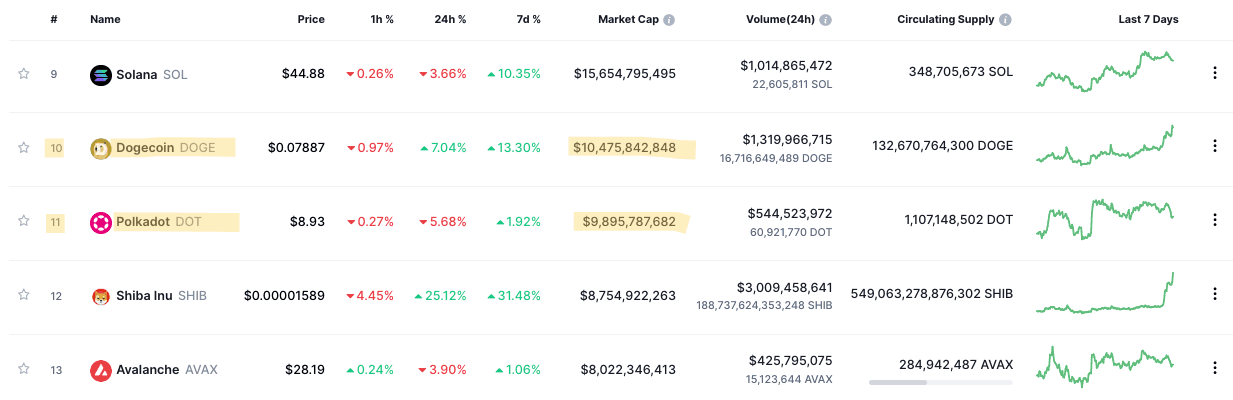This screenshot has height=400, width=1233.
Task: Open Shiba Inu's last 7 days chart
Action: pos(1105,295)
